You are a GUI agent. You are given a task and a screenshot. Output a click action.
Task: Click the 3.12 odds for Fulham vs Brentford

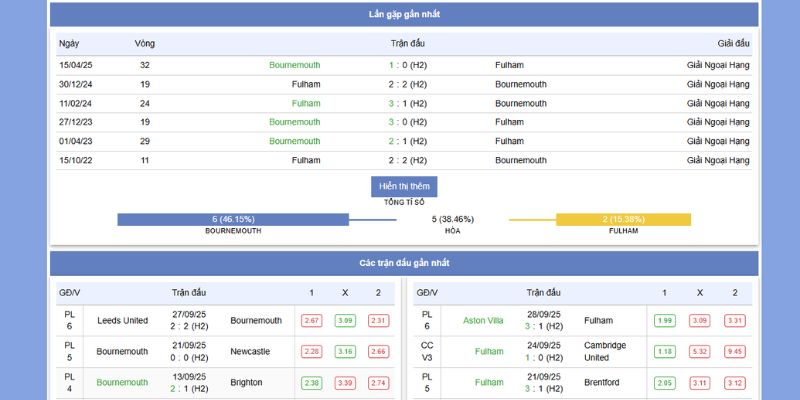pos(735,382)
